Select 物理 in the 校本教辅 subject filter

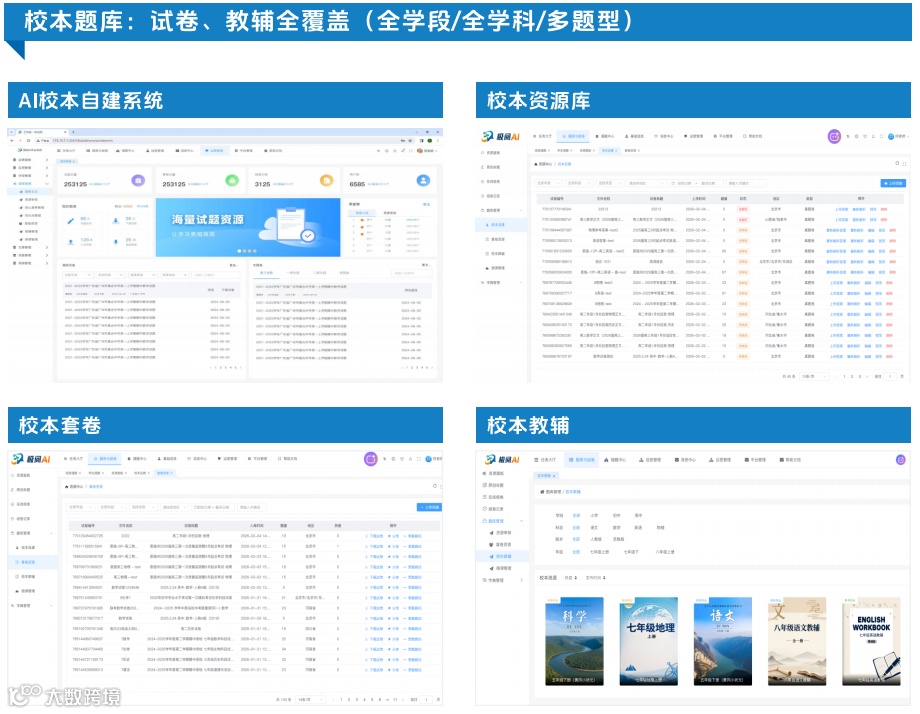pyautogui.click(x=661, y=528)
